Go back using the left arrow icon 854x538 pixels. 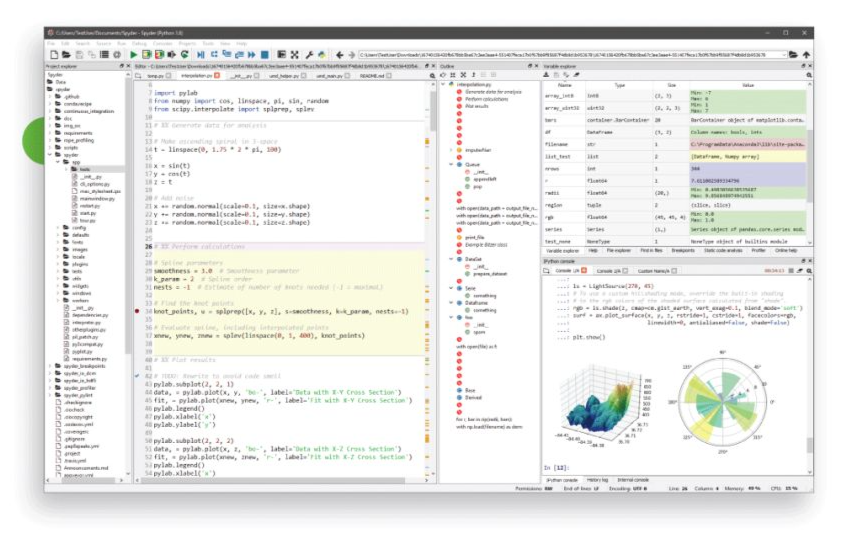coord(339,55)
